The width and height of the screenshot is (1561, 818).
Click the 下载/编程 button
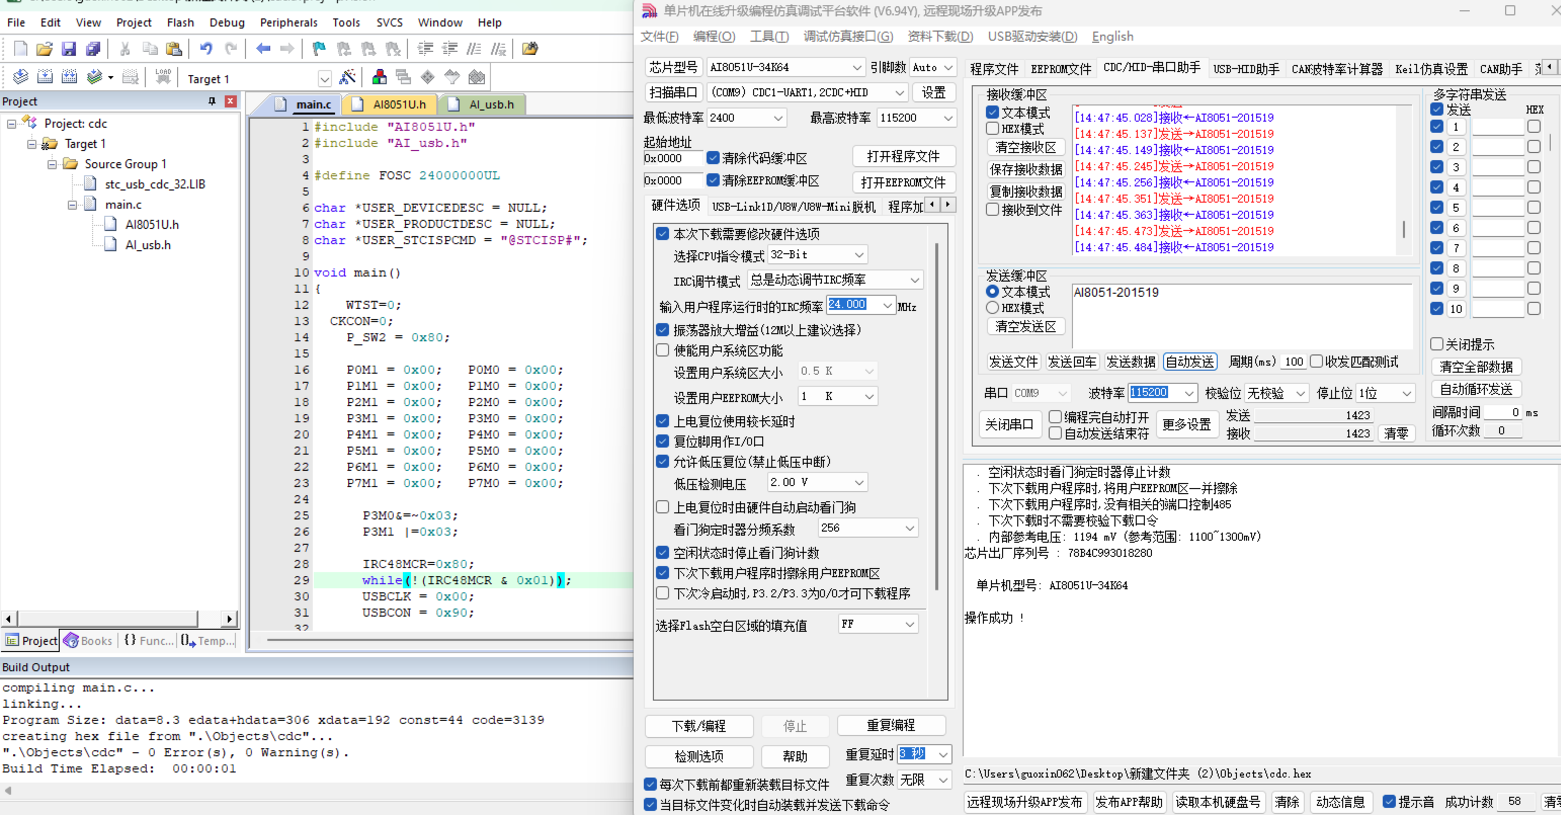[x=699, y=726]
